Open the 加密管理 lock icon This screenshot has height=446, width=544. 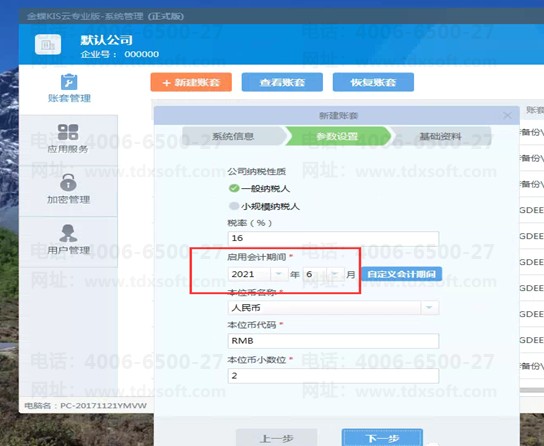tap(68, 182)
